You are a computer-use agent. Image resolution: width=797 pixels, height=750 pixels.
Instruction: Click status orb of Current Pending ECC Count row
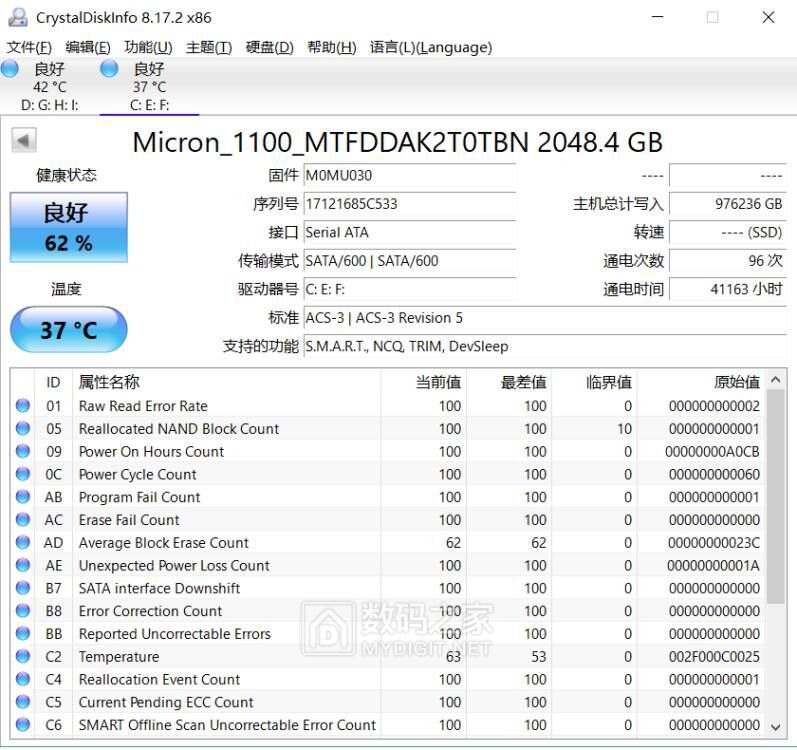[x=23, y=702]
